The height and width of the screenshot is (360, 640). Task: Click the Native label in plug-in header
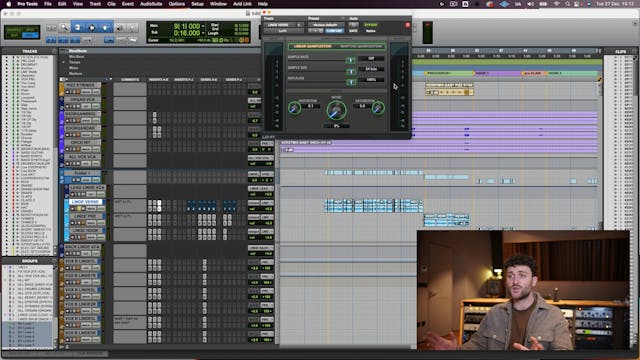click(x=371, y=31)
